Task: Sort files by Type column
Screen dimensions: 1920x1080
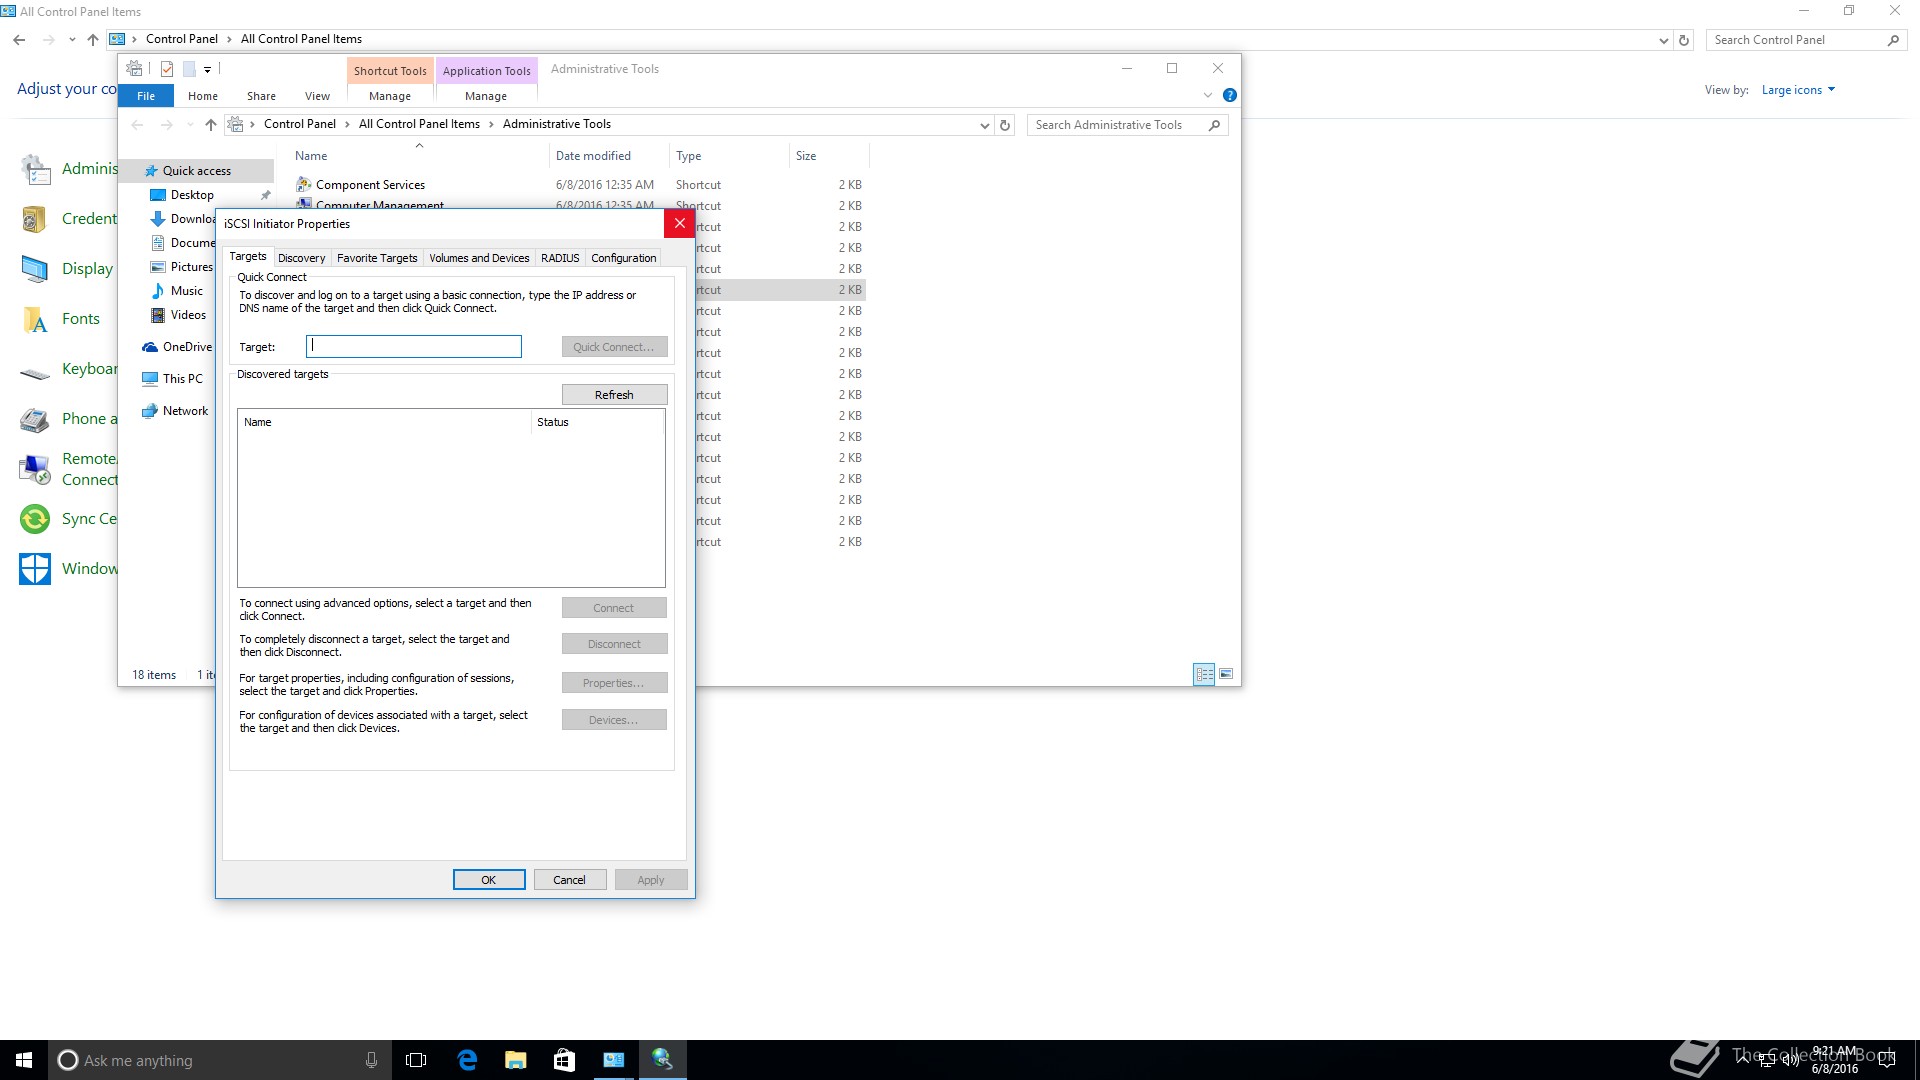Action: (x=728, y=156)
